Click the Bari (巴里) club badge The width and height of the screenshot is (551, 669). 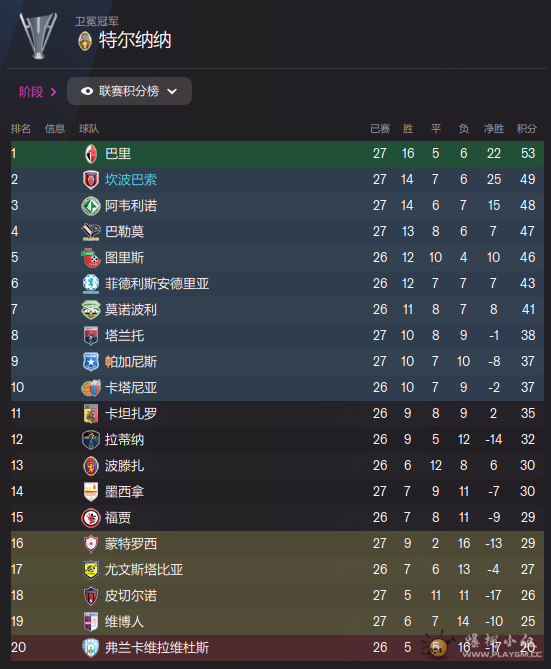point(90,154)
